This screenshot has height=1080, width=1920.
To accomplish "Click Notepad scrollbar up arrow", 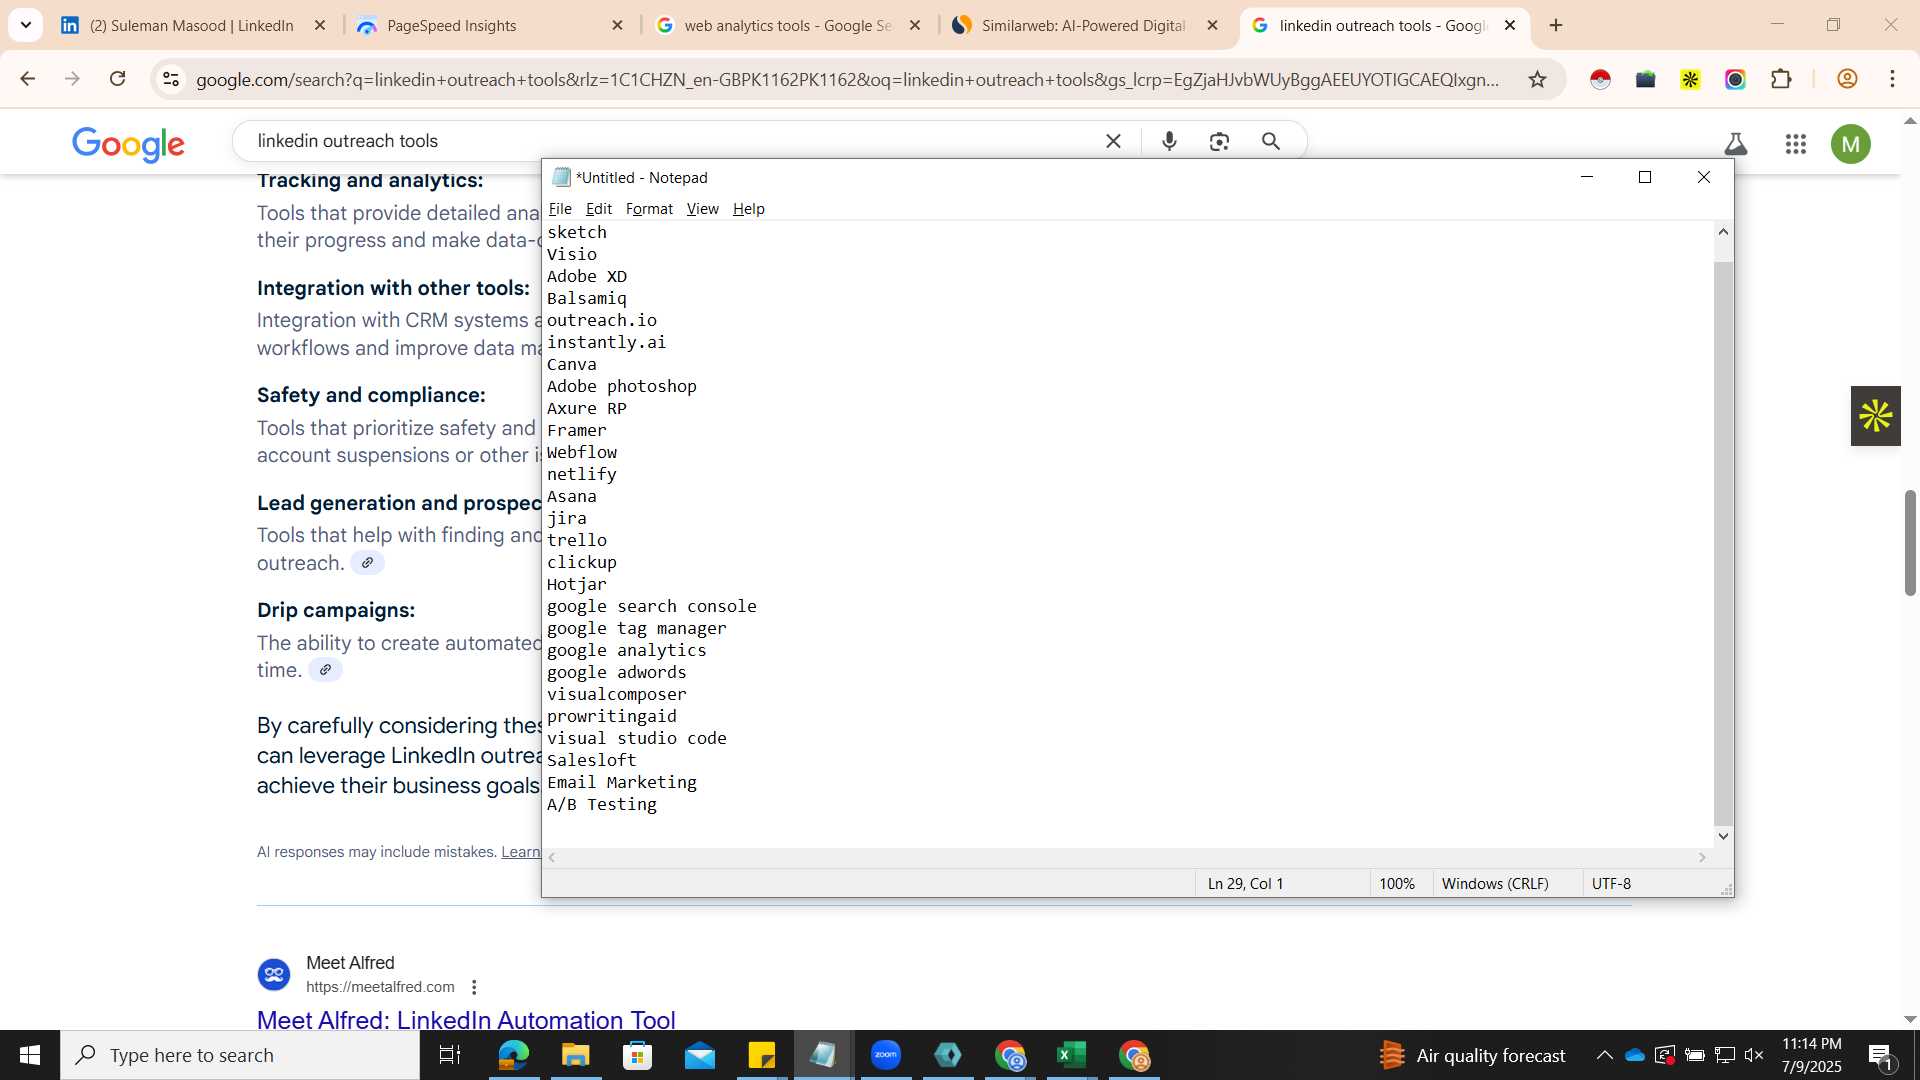I will click(1723, 231).
